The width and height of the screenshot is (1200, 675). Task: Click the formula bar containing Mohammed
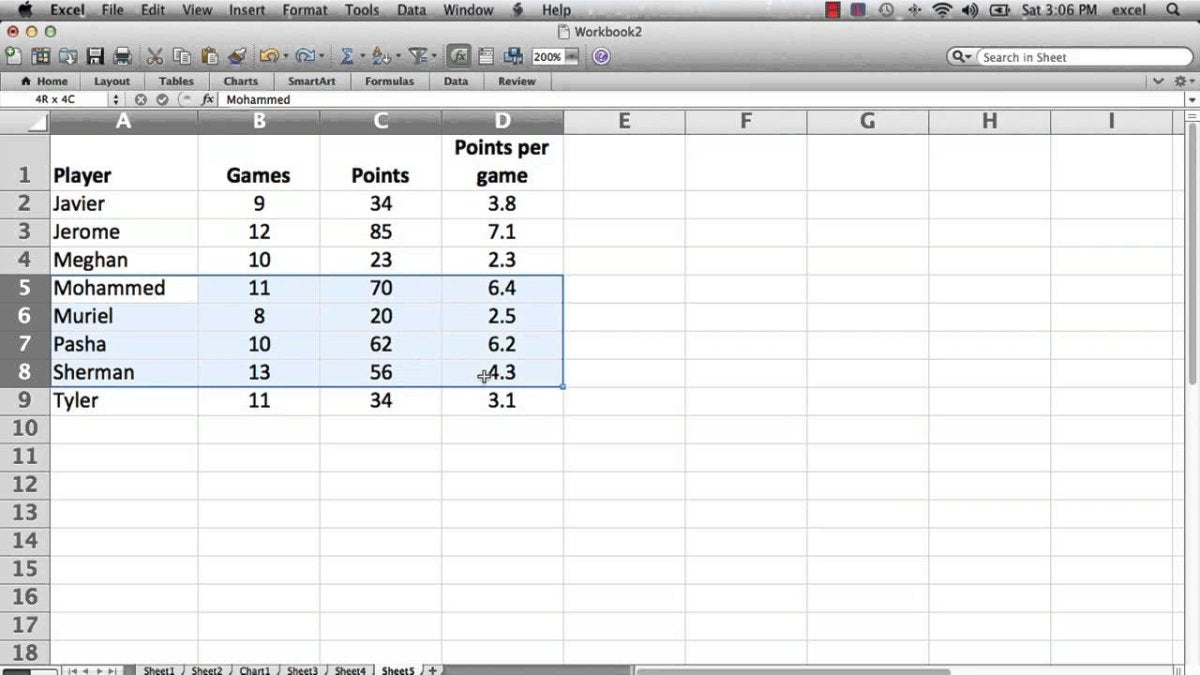pyautogui.click(x=702, y=99)
